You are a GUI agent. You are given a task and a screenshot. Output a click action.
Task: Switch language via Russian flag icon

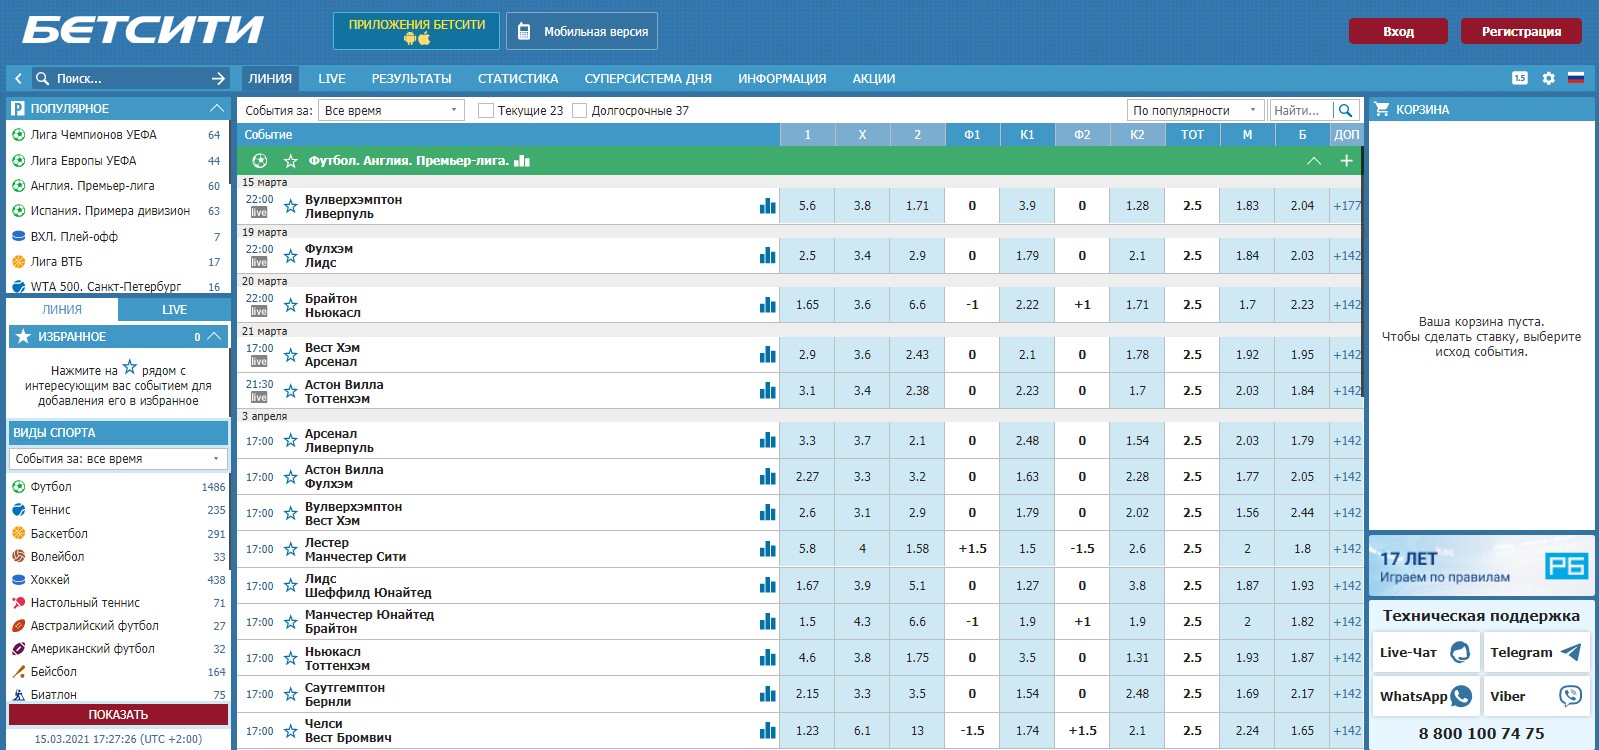(1576, 78)
